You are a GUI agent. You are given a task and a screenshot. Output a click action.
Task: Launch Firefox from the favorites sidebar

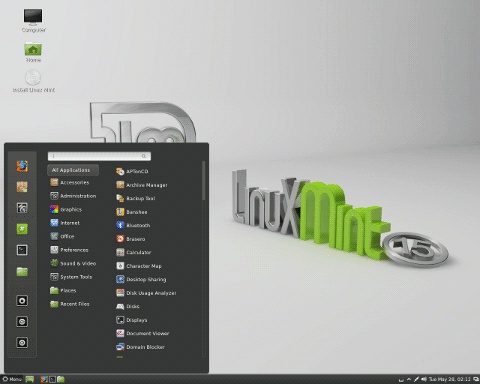22,166
